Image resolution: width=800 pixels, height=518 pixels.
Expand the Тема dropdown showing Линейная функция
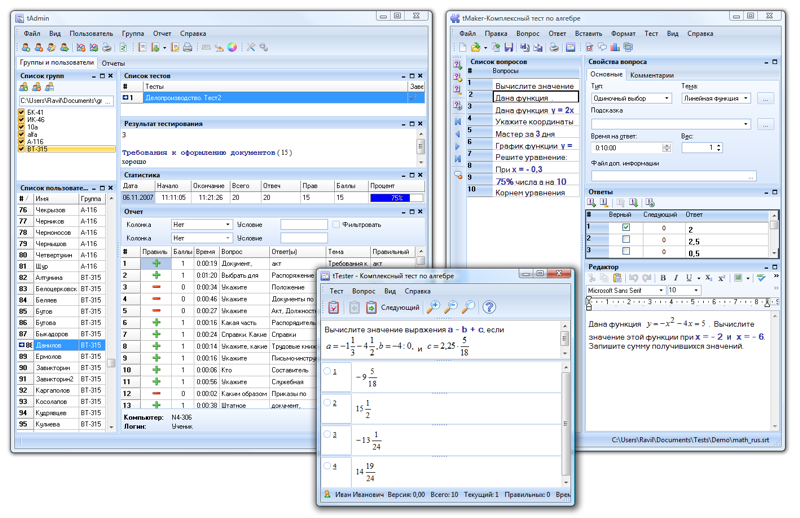716,99
